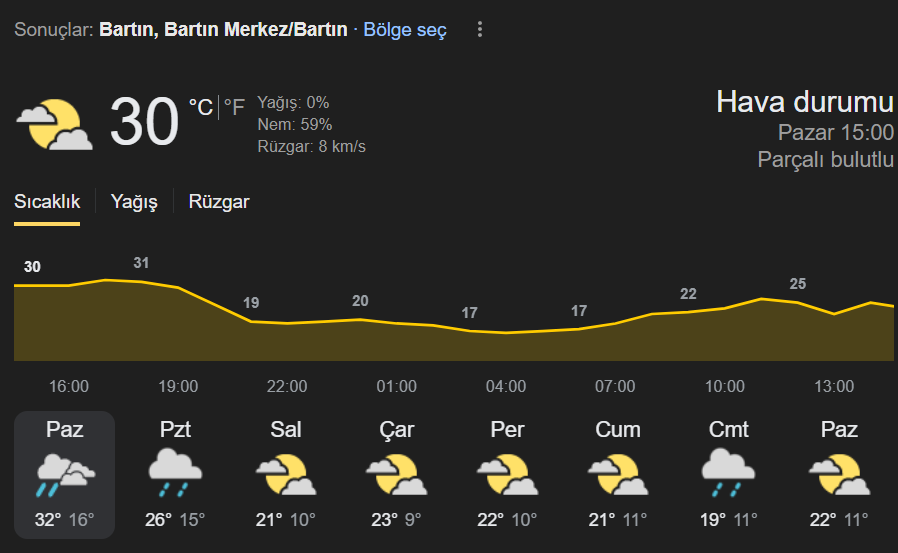Select Sal partly cloudy forecast icon
This screenshot has height=553, width=898.
[286, 474]
